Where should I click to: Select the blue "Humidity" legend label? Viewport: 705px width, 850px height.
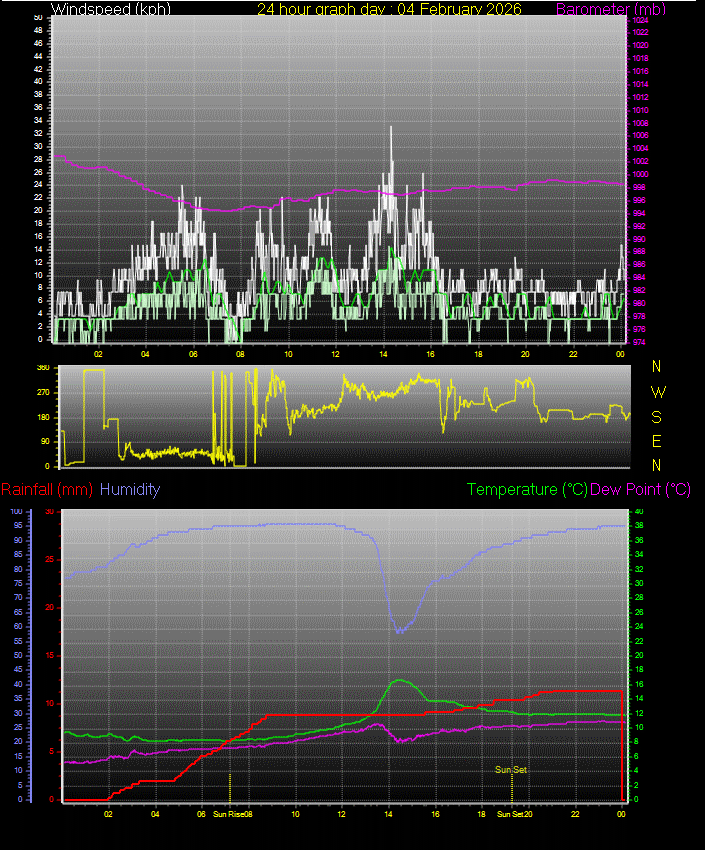point(130,490)
